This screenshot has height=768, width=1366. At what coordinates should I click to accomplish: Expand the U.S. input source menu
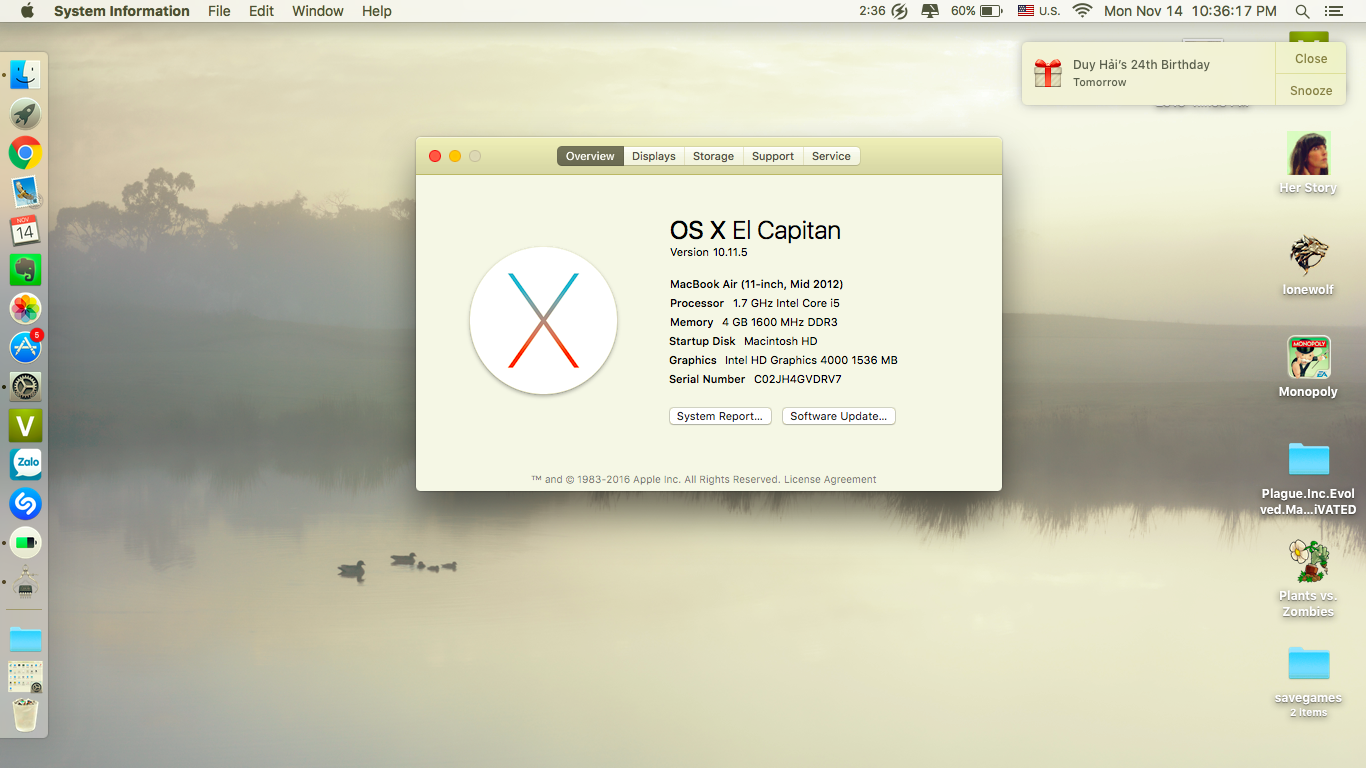click(1038, 11)
